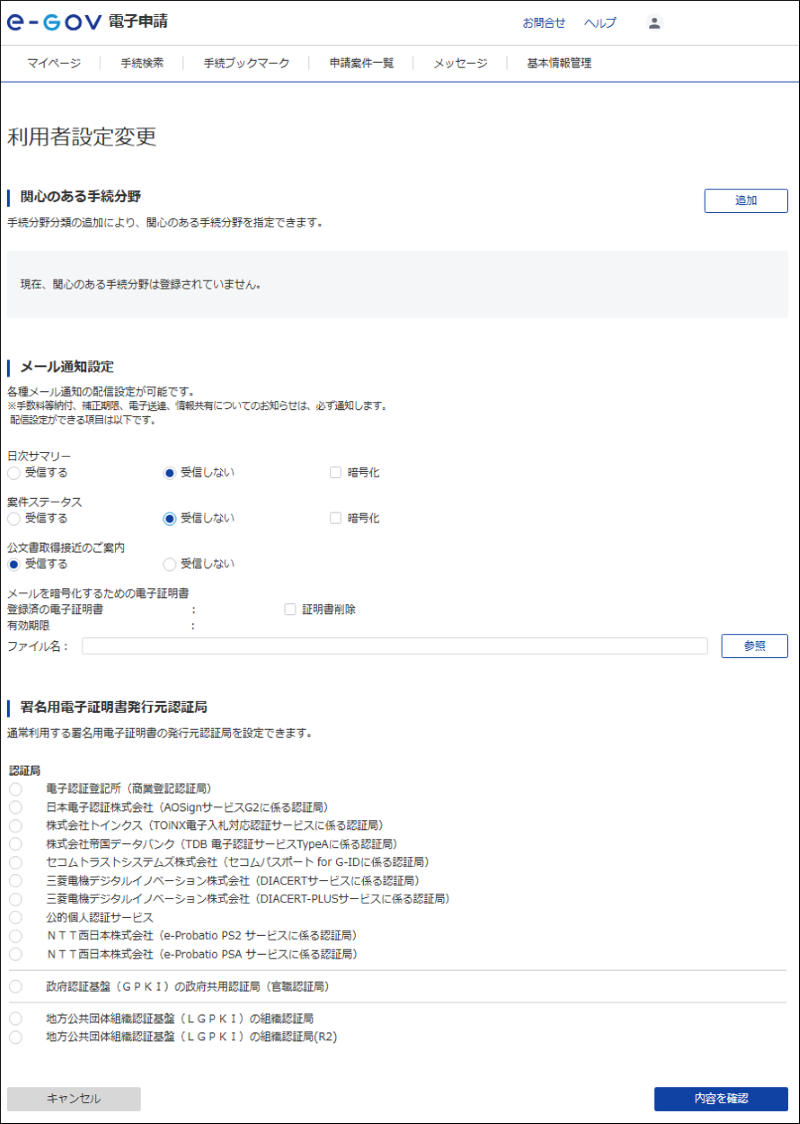Tick 暗号化 checkbox for 日次サマリー
The height and width of the screenshot is (1124, 800).
click(335, 472)
